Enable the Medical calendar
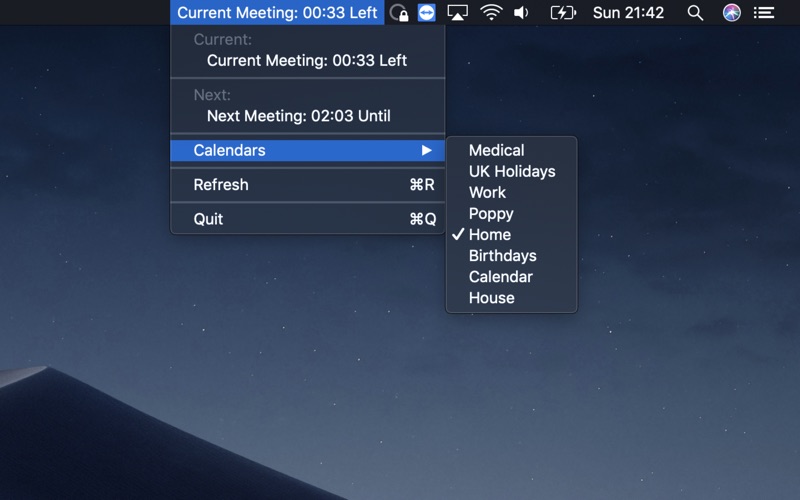This screenshot has width=800, height=500. [512, 150]
